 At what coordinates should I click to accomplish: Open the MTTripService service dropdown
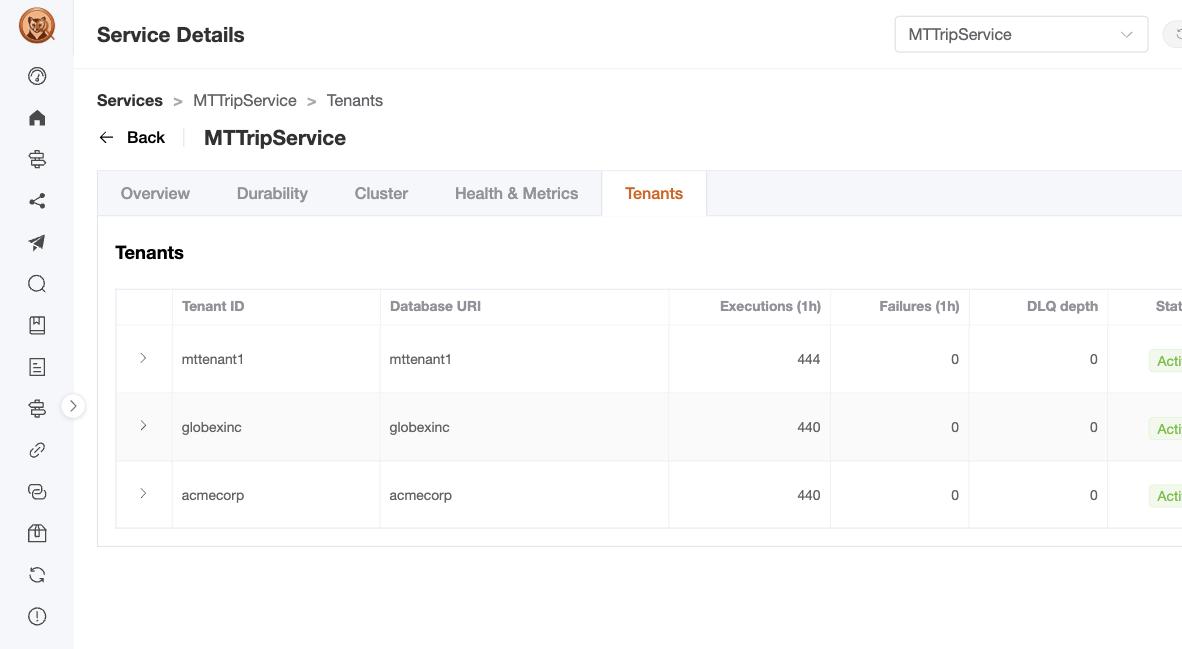pos(1021,35)
